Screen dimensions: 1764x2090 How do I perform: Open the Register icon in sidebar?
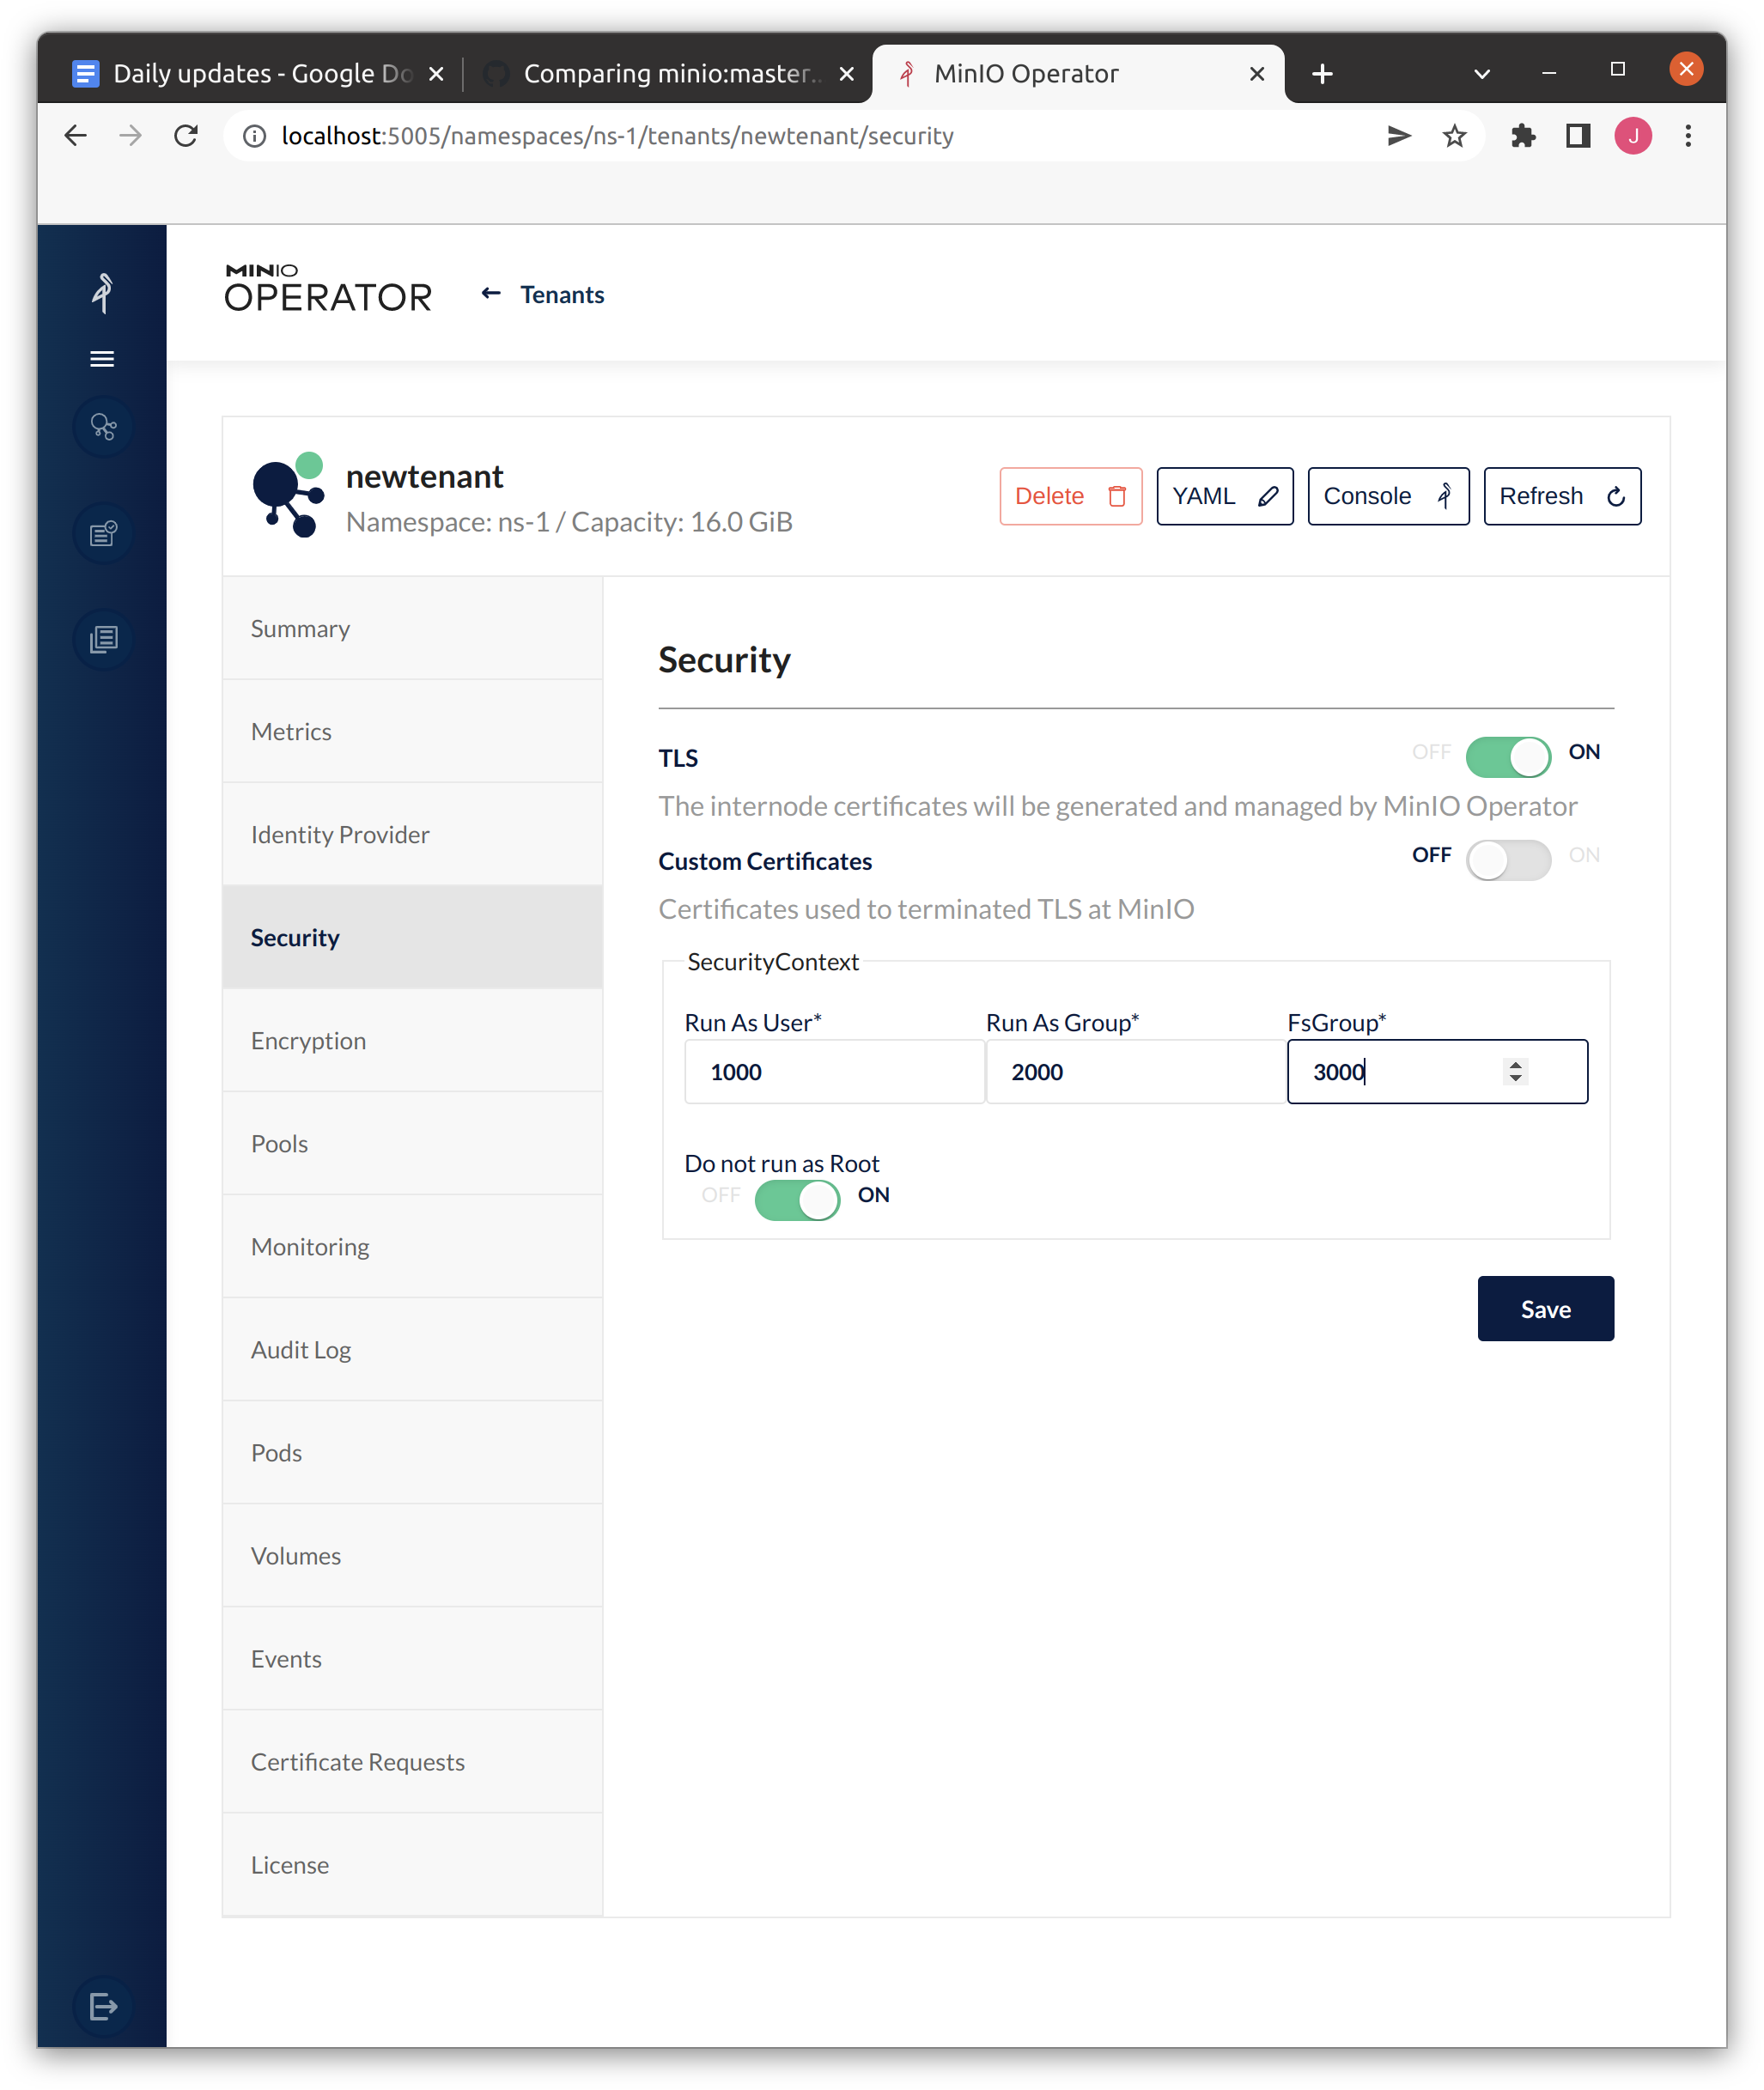[x=103, y=533]
